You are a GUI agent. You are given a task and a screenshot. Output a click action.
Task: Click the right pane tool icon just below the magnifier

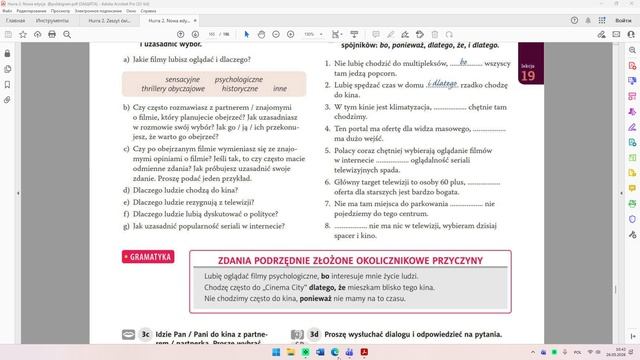click(632, 66)
